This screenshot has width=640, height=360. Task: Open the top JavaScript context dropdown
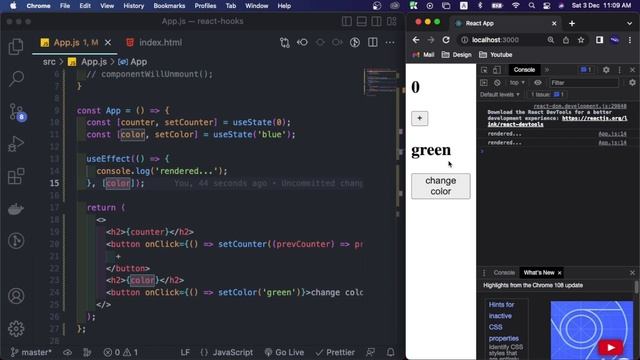click(517, 82)
